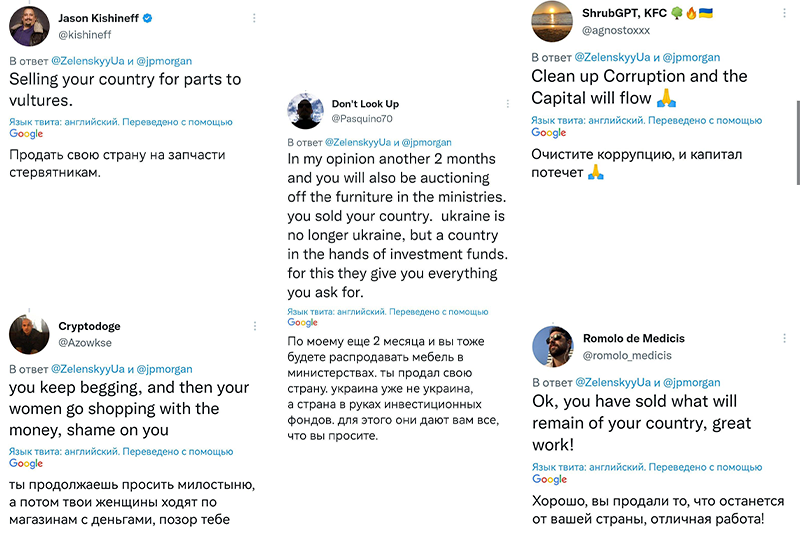Open more options on Jason Kishineff's tweet
This screenshot has width=800, height=533.
254,18
